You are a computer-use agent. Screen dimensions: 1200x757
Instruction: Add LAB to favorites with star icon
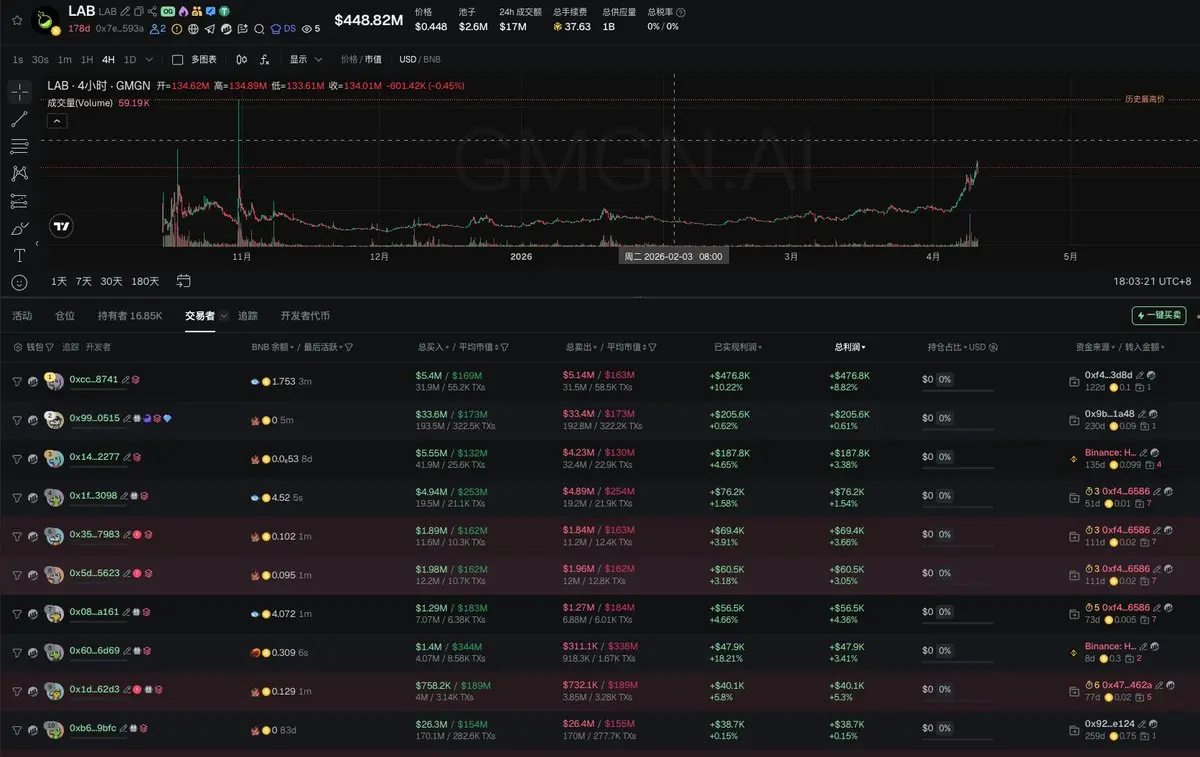point(17,21)
